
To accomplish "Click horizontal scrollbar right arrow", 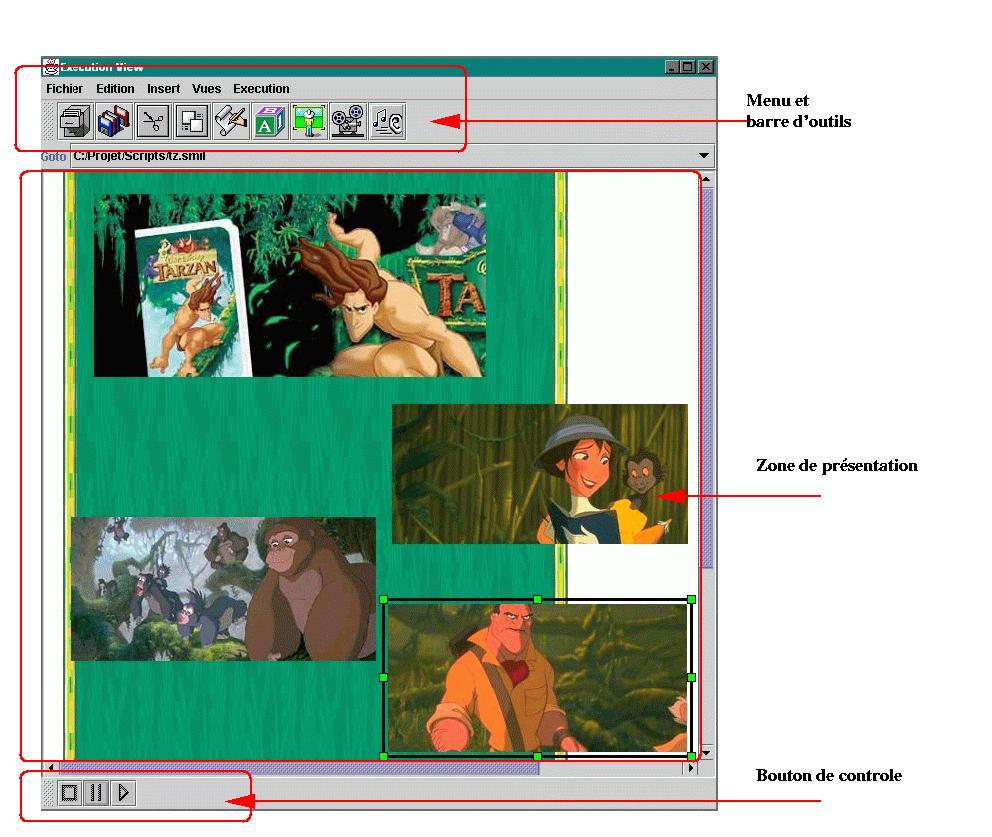I will (x=690, y=768).
